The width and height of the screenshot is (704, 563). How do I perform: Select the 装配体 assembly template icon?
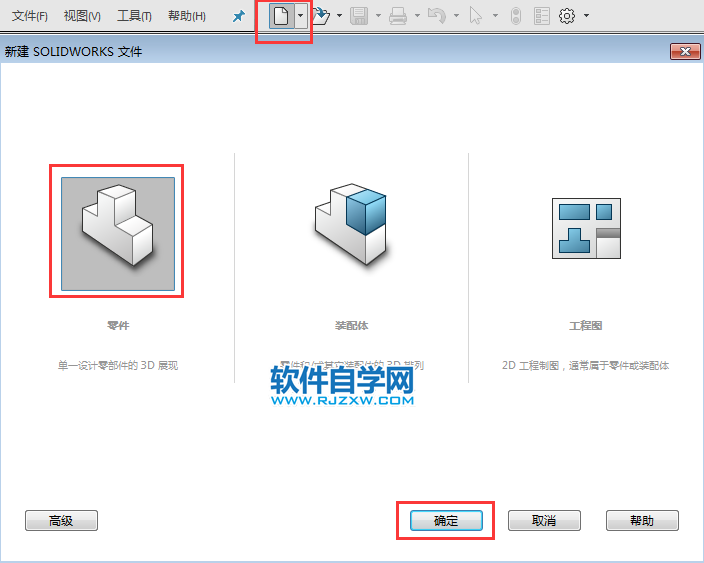351,224
